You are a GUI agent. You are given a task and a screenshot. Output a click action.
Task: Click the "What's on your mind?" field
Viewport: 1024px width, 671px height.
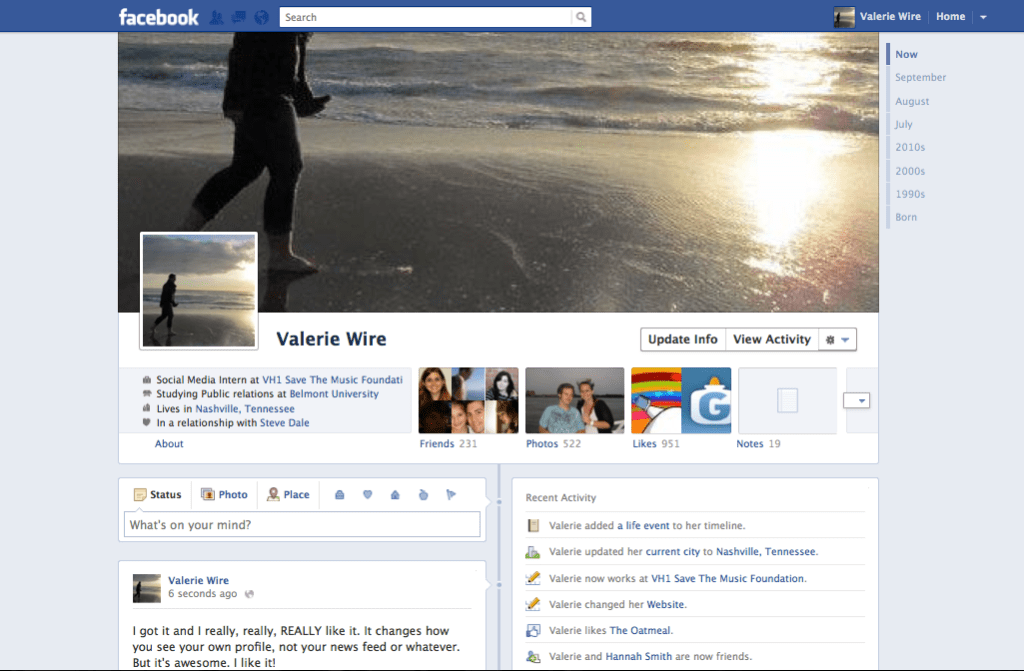(302, 525)
